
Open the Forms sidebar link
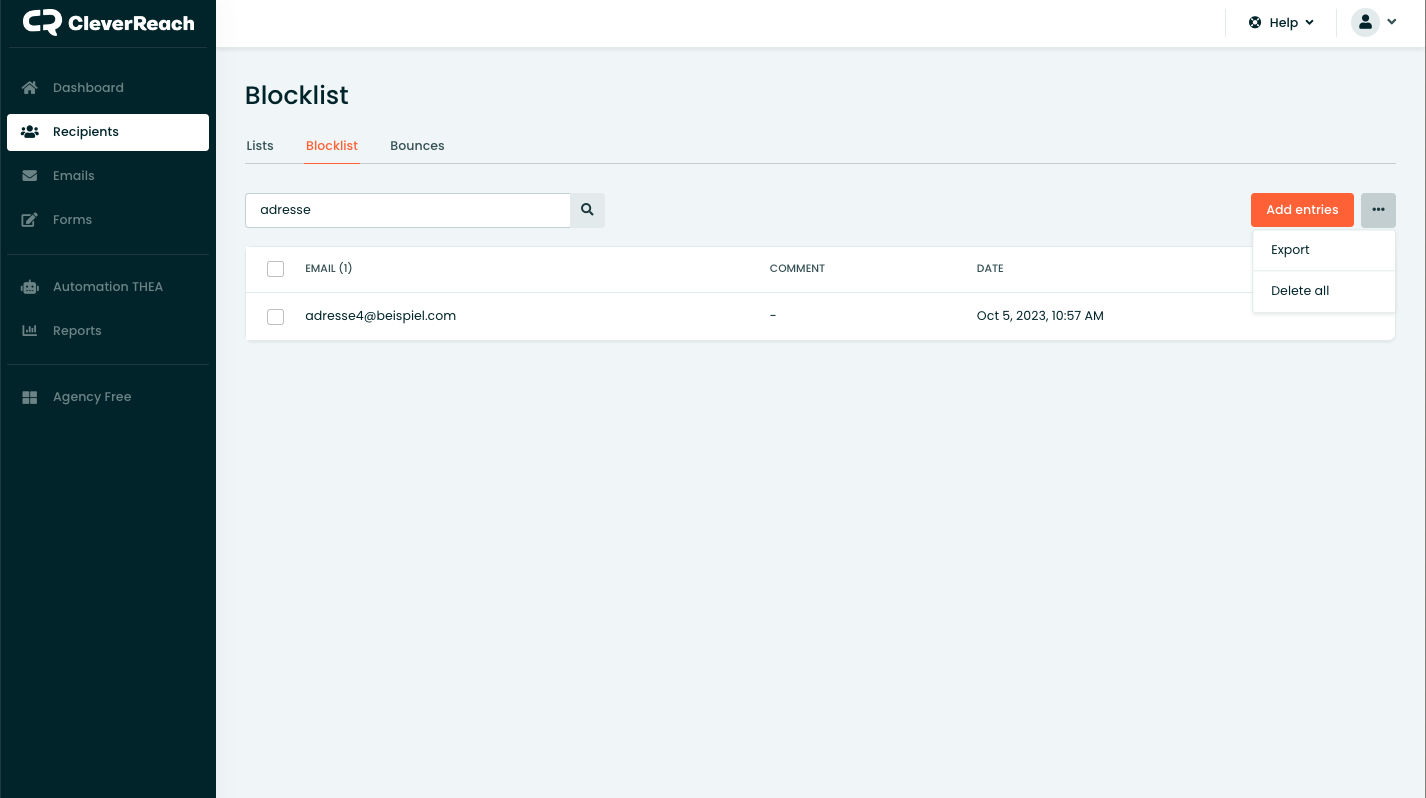108,220
